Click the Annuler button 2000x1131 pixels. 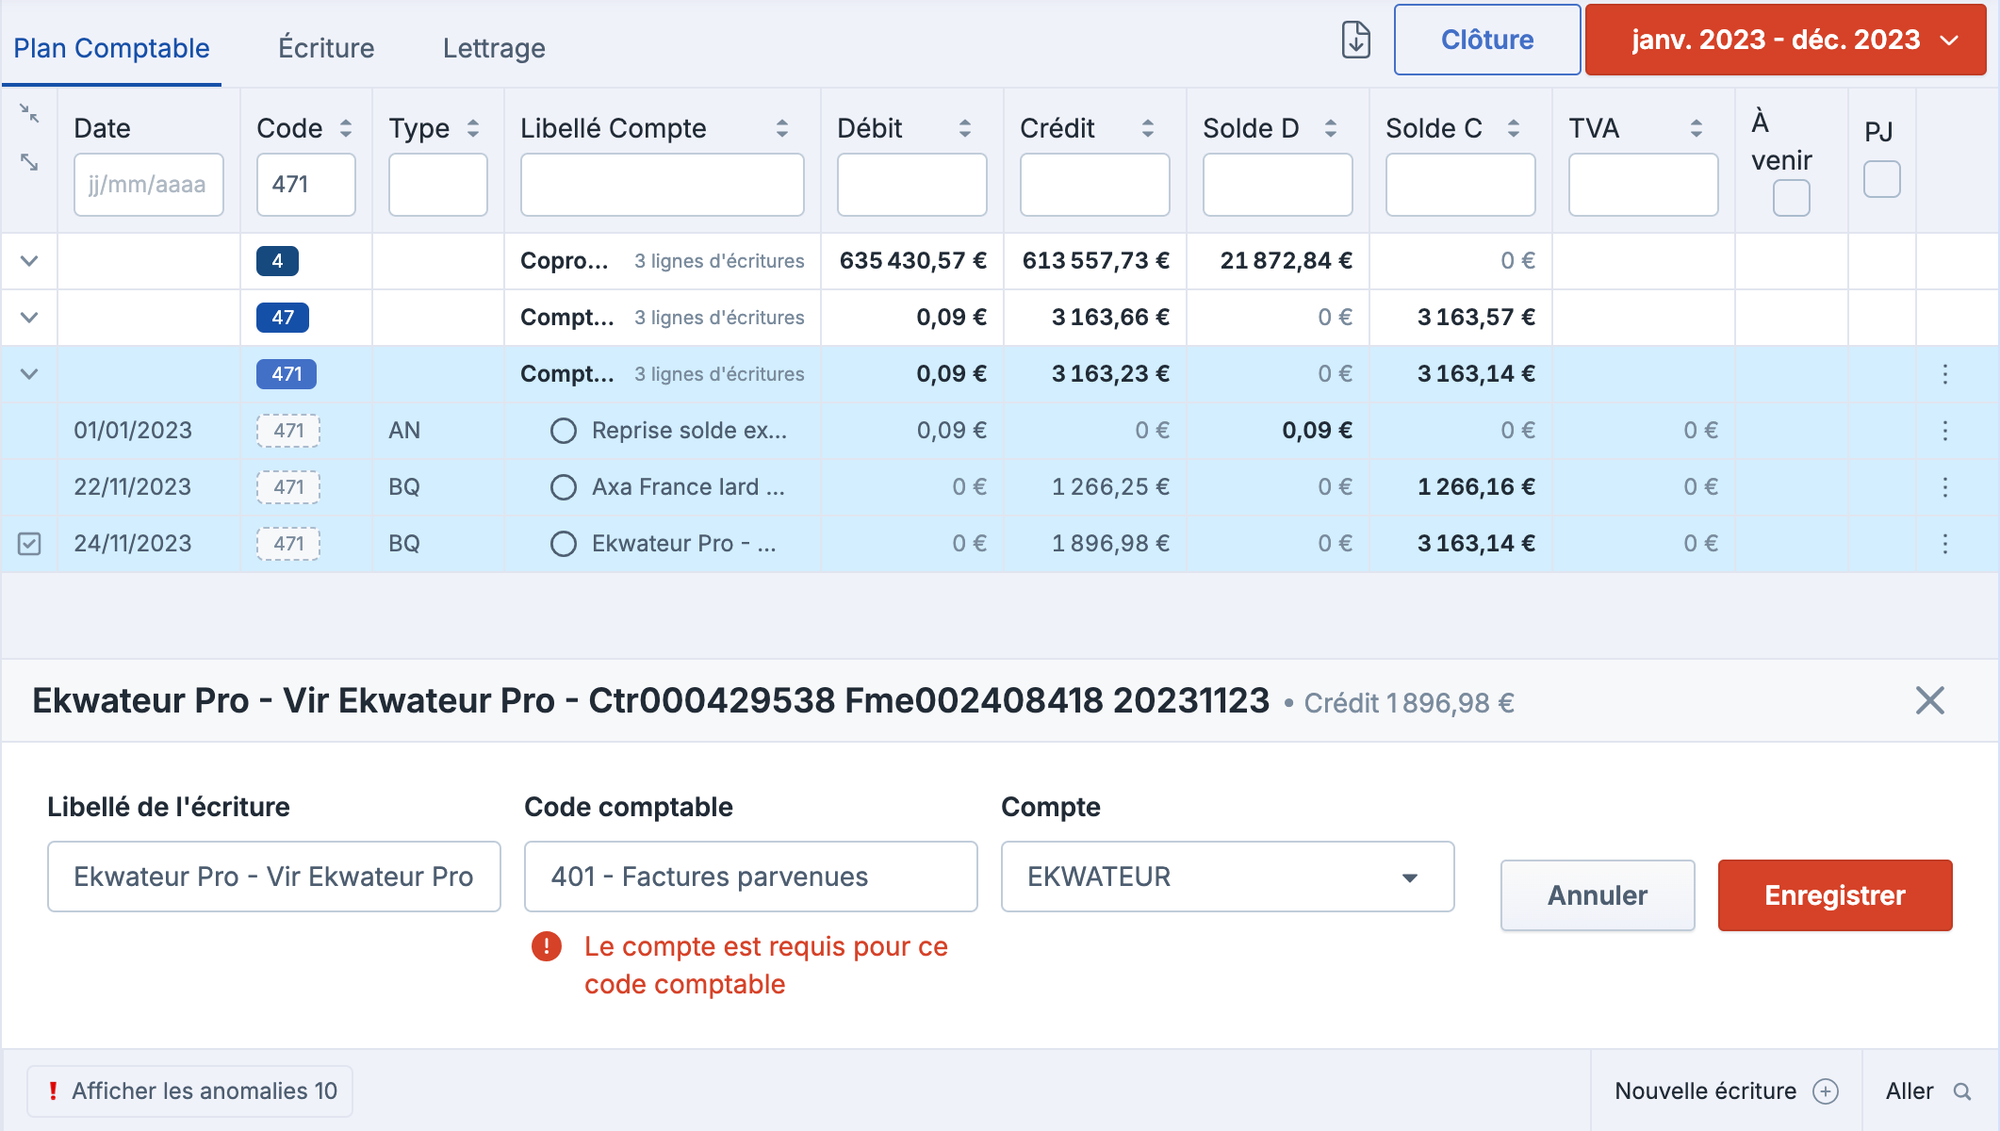click(x=1597, y=895)
